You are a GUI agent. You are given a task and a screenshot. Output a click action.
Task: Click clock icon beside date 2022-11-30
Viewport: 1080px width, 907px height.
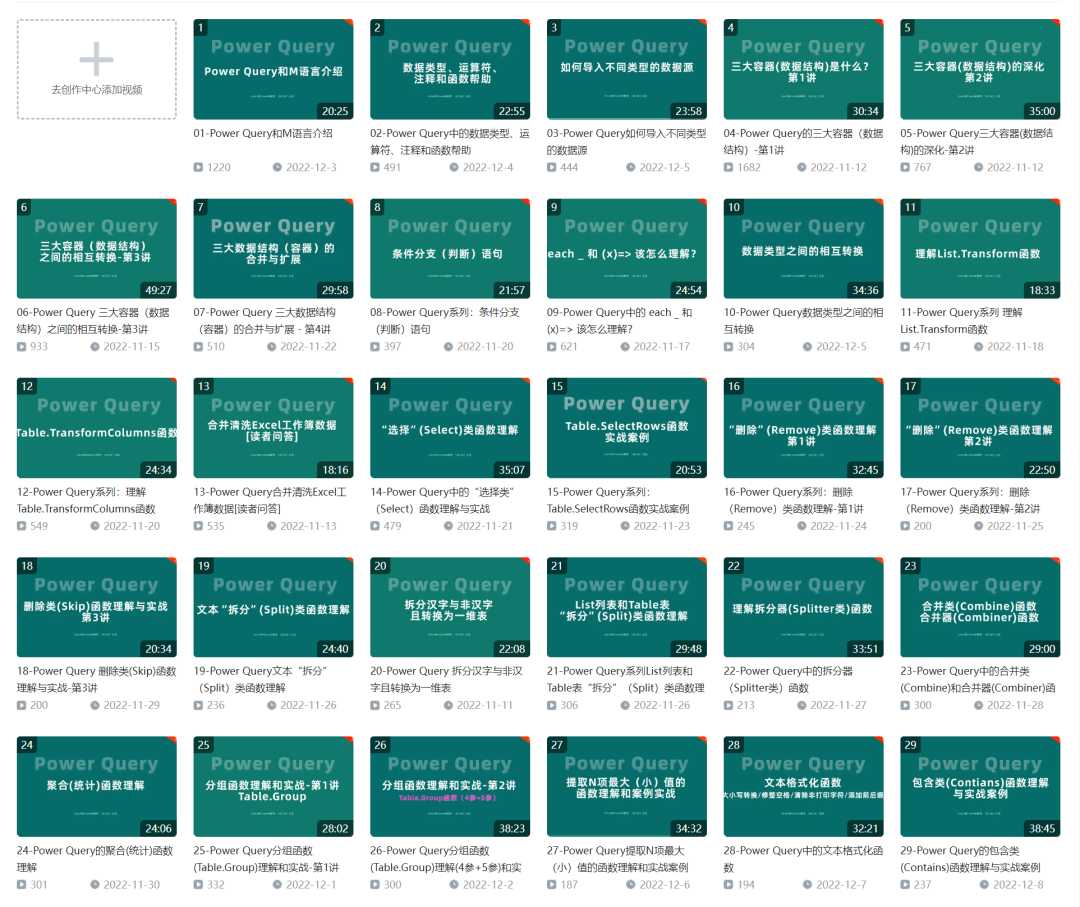pos(95,885)
